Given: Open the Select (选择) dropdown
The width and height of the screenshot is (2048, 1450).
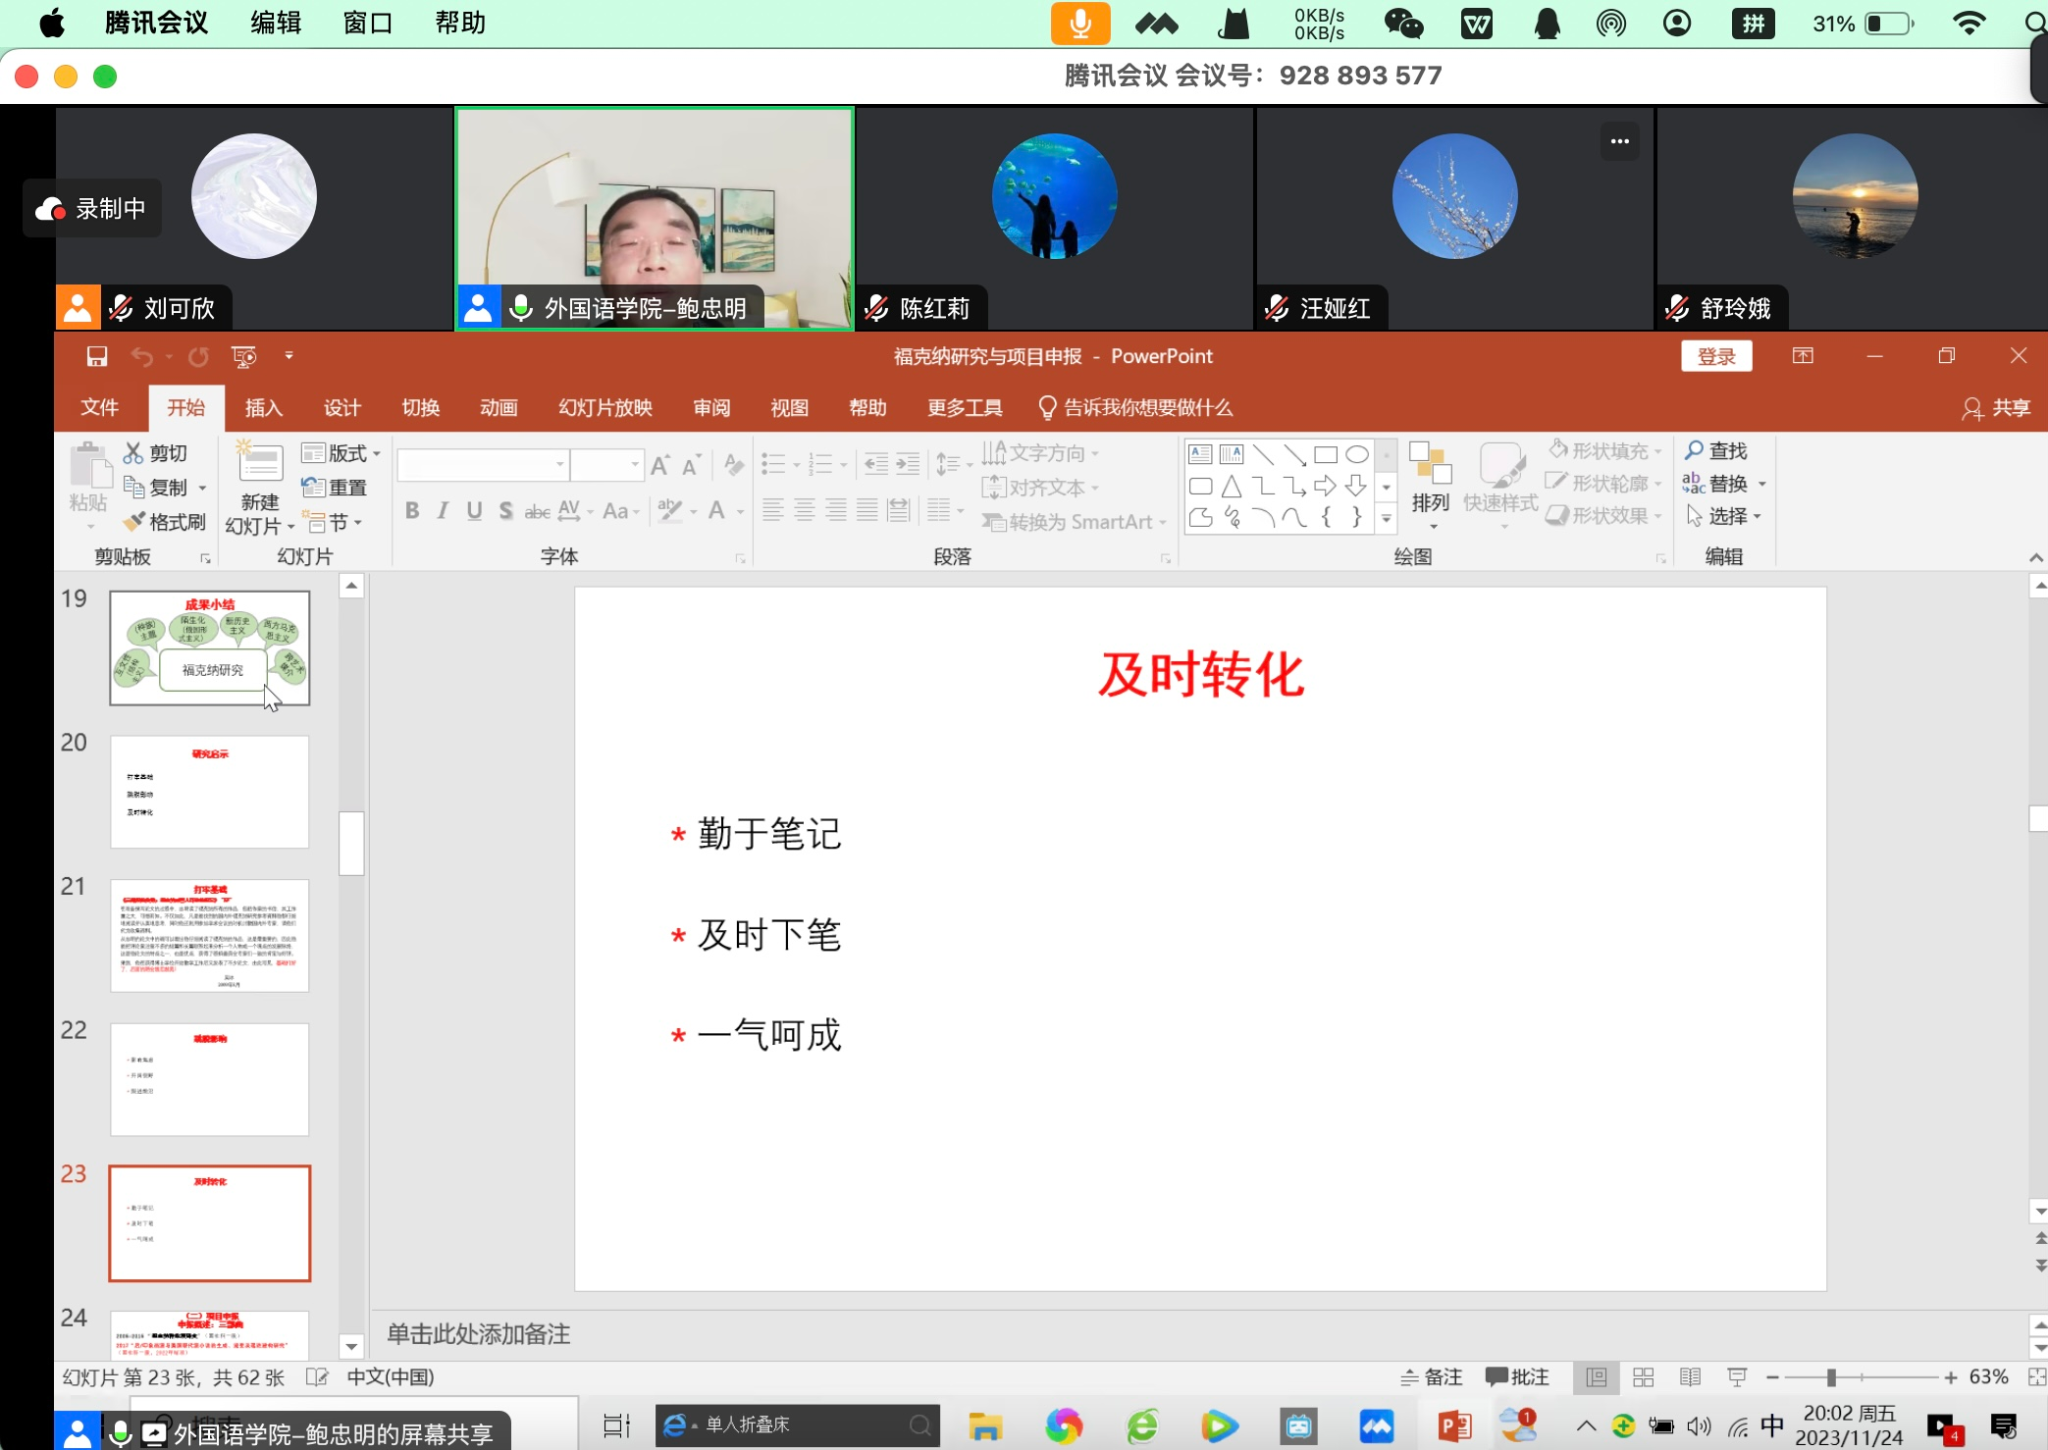Looking at the screenshot, I should click(1724, 516).
